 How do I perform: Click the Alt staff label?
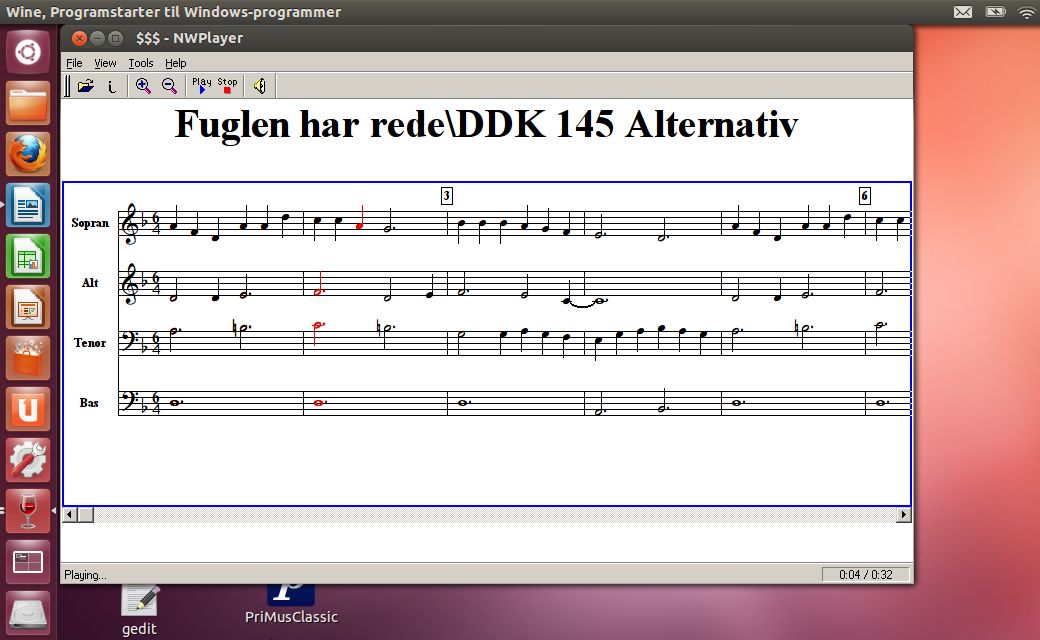(90, 283)
